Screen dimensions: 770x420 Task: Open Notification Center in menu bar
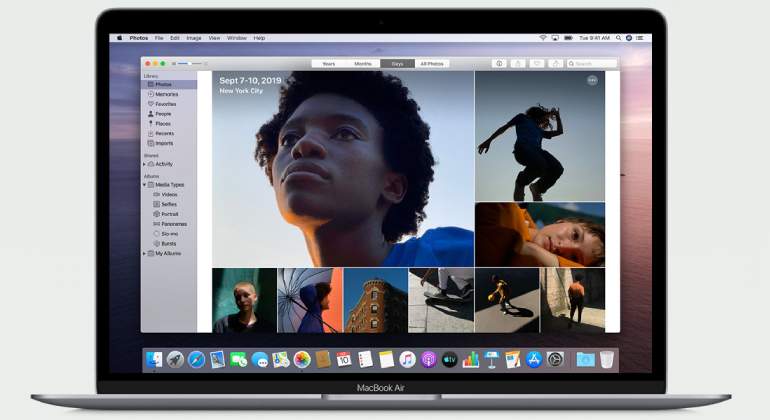(x=639, y=38)
